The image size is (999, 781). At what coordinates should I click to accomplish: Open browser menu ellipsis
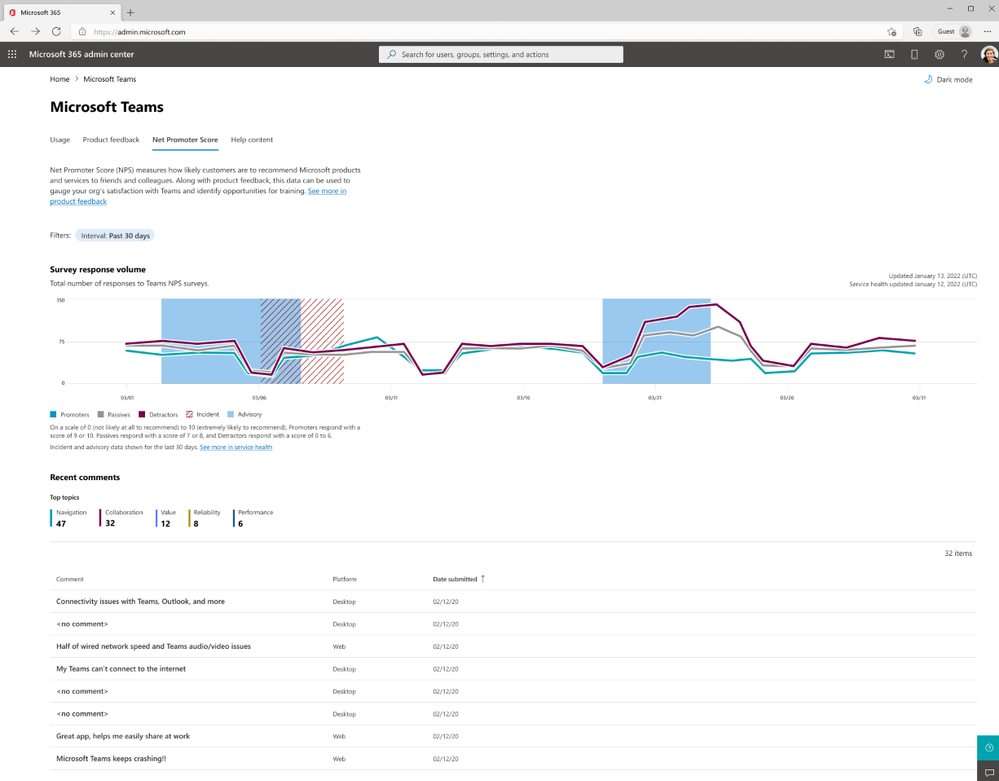[987, 31]
